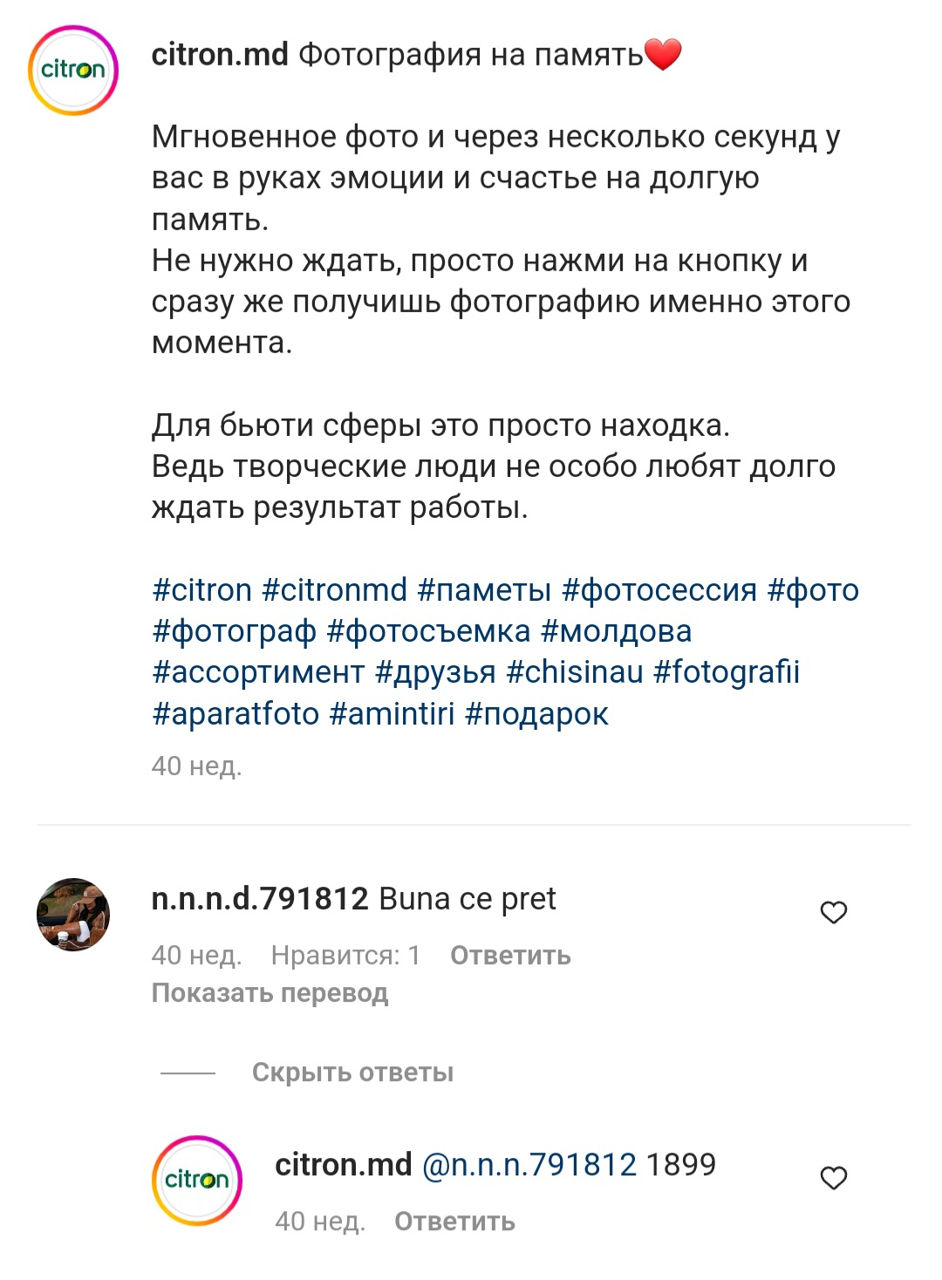Viewport: 942px width, 1280px height.
Task: Open the #citron hashtag
Action: pyautogui.click(x=201, y=590)
